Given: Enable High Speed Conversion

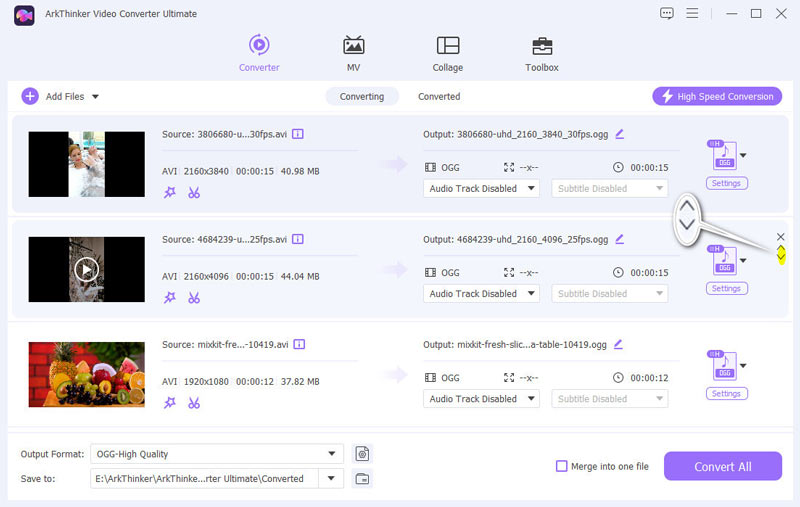Looking at the screenshot, I should [x=717, y=96].
